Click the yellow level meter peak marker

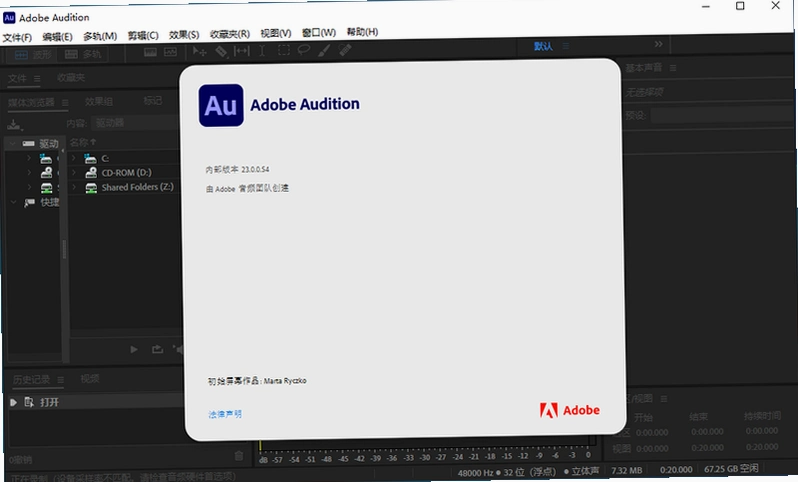tap(260, 446)
